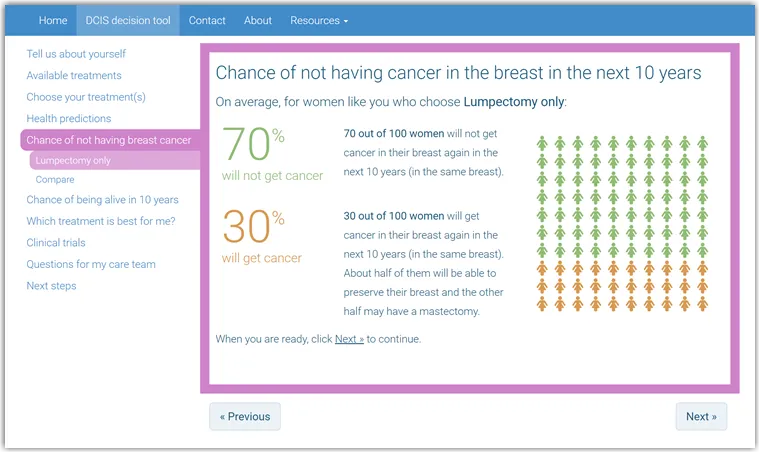Go to Questions for my care team
This screenshot has height=453, width=760.
[91, 265]
